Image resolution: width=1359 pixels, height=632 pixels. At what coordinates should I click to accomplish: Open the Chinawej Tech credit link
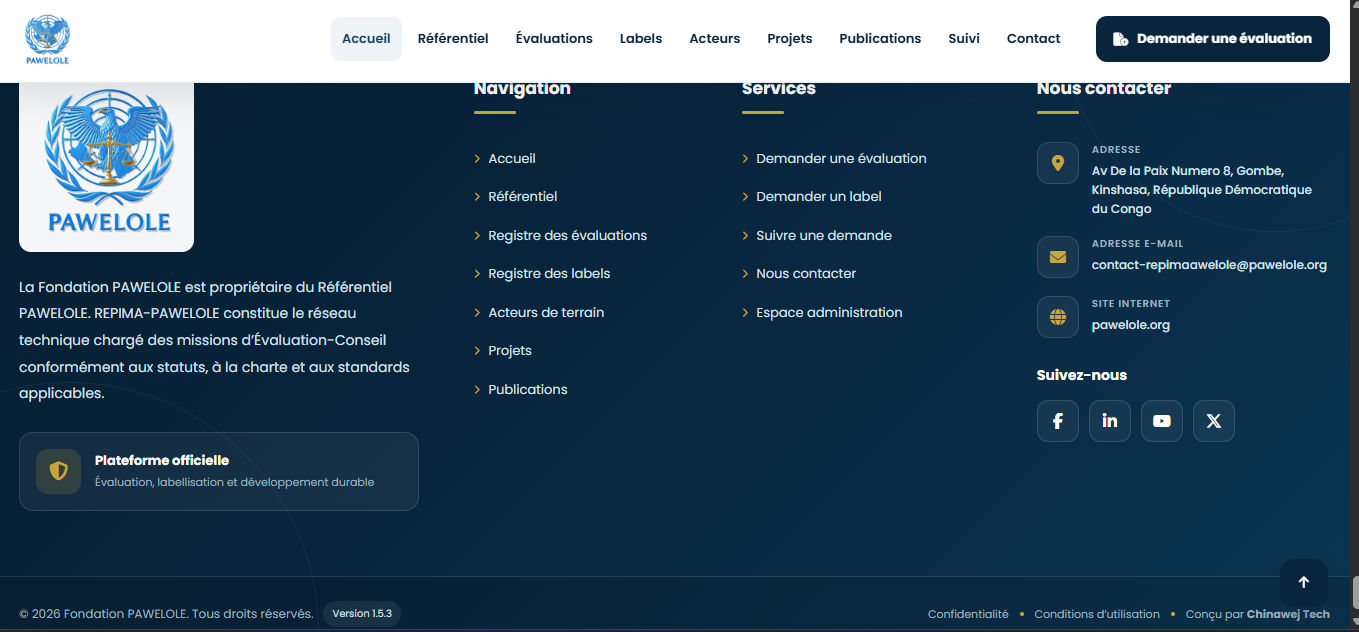(1288, 614)
